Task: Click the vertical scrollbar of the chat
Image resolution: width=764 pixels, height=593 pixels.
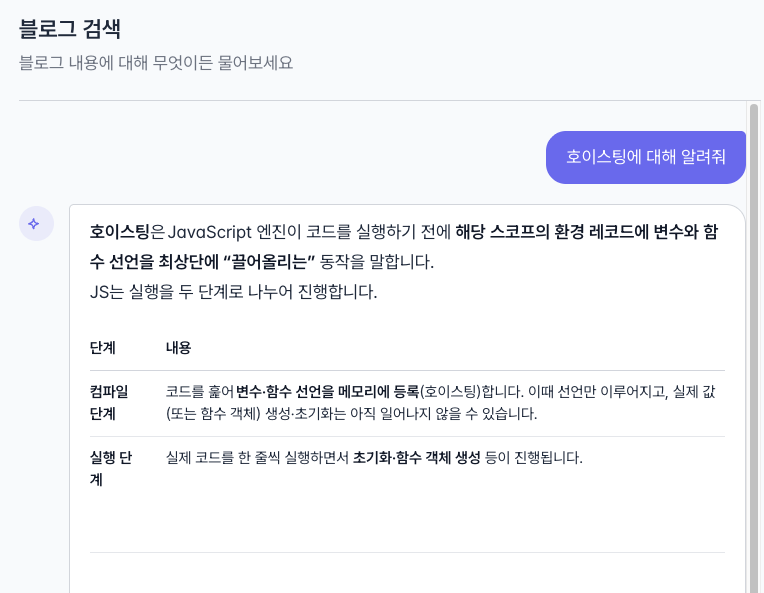Action: click(x=753, y=340)
